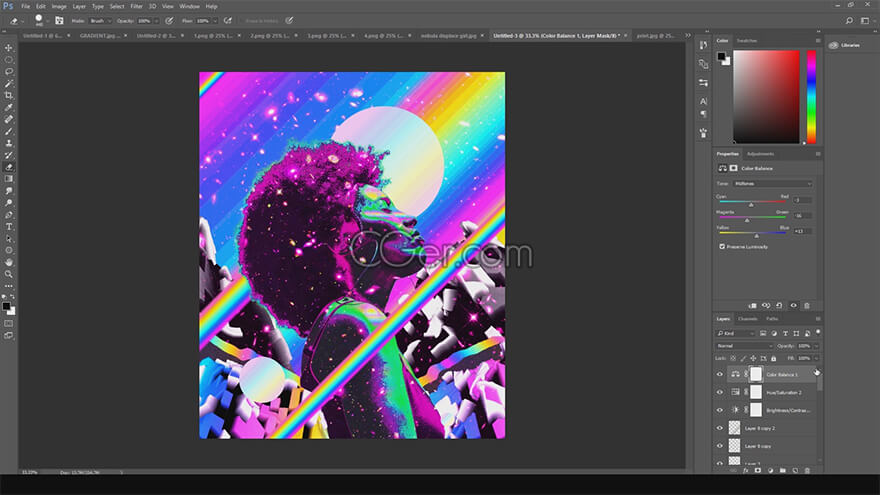Image resolution: width=880 pixels, height=495 pixels.
Task: Open the Opacity dropdown in options bar
Action: pos(156,21)
